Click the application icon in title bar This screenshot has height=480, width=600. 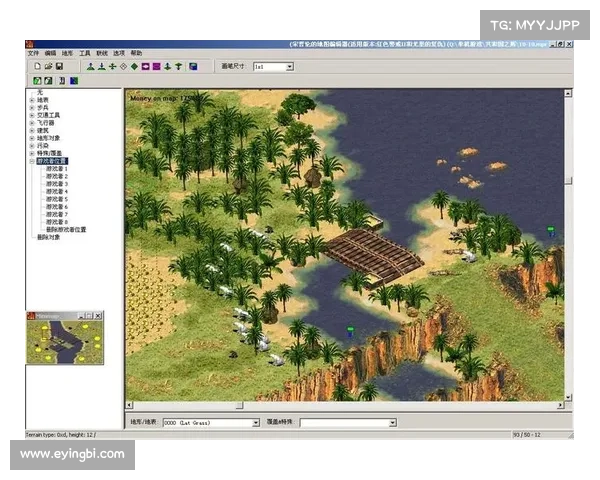point(29,44)
